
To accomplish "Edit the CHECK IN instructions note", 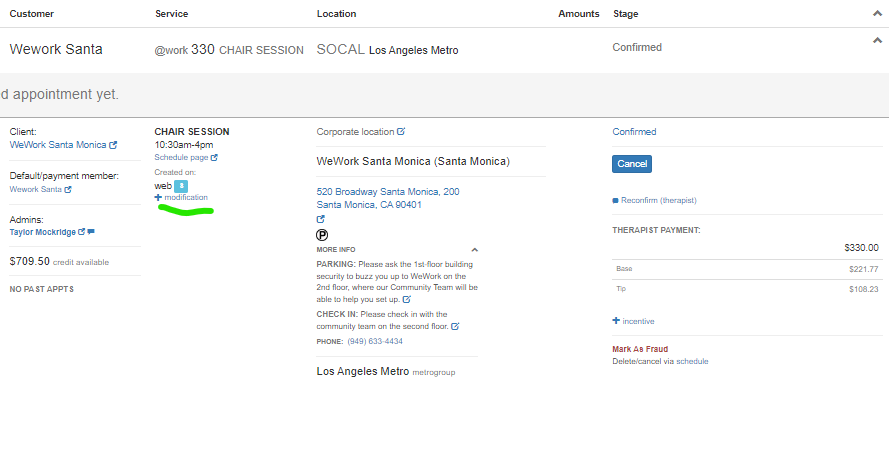I will (455, 326).
